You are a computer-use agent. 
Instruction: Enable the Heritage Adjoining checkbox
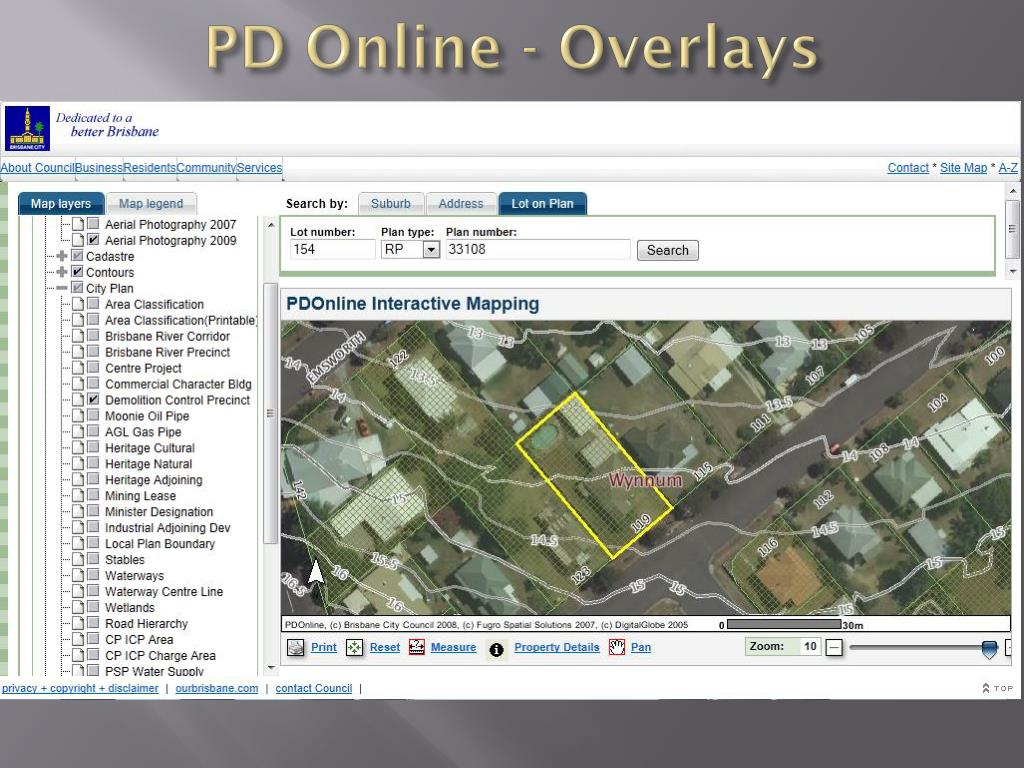coord(93,479)
